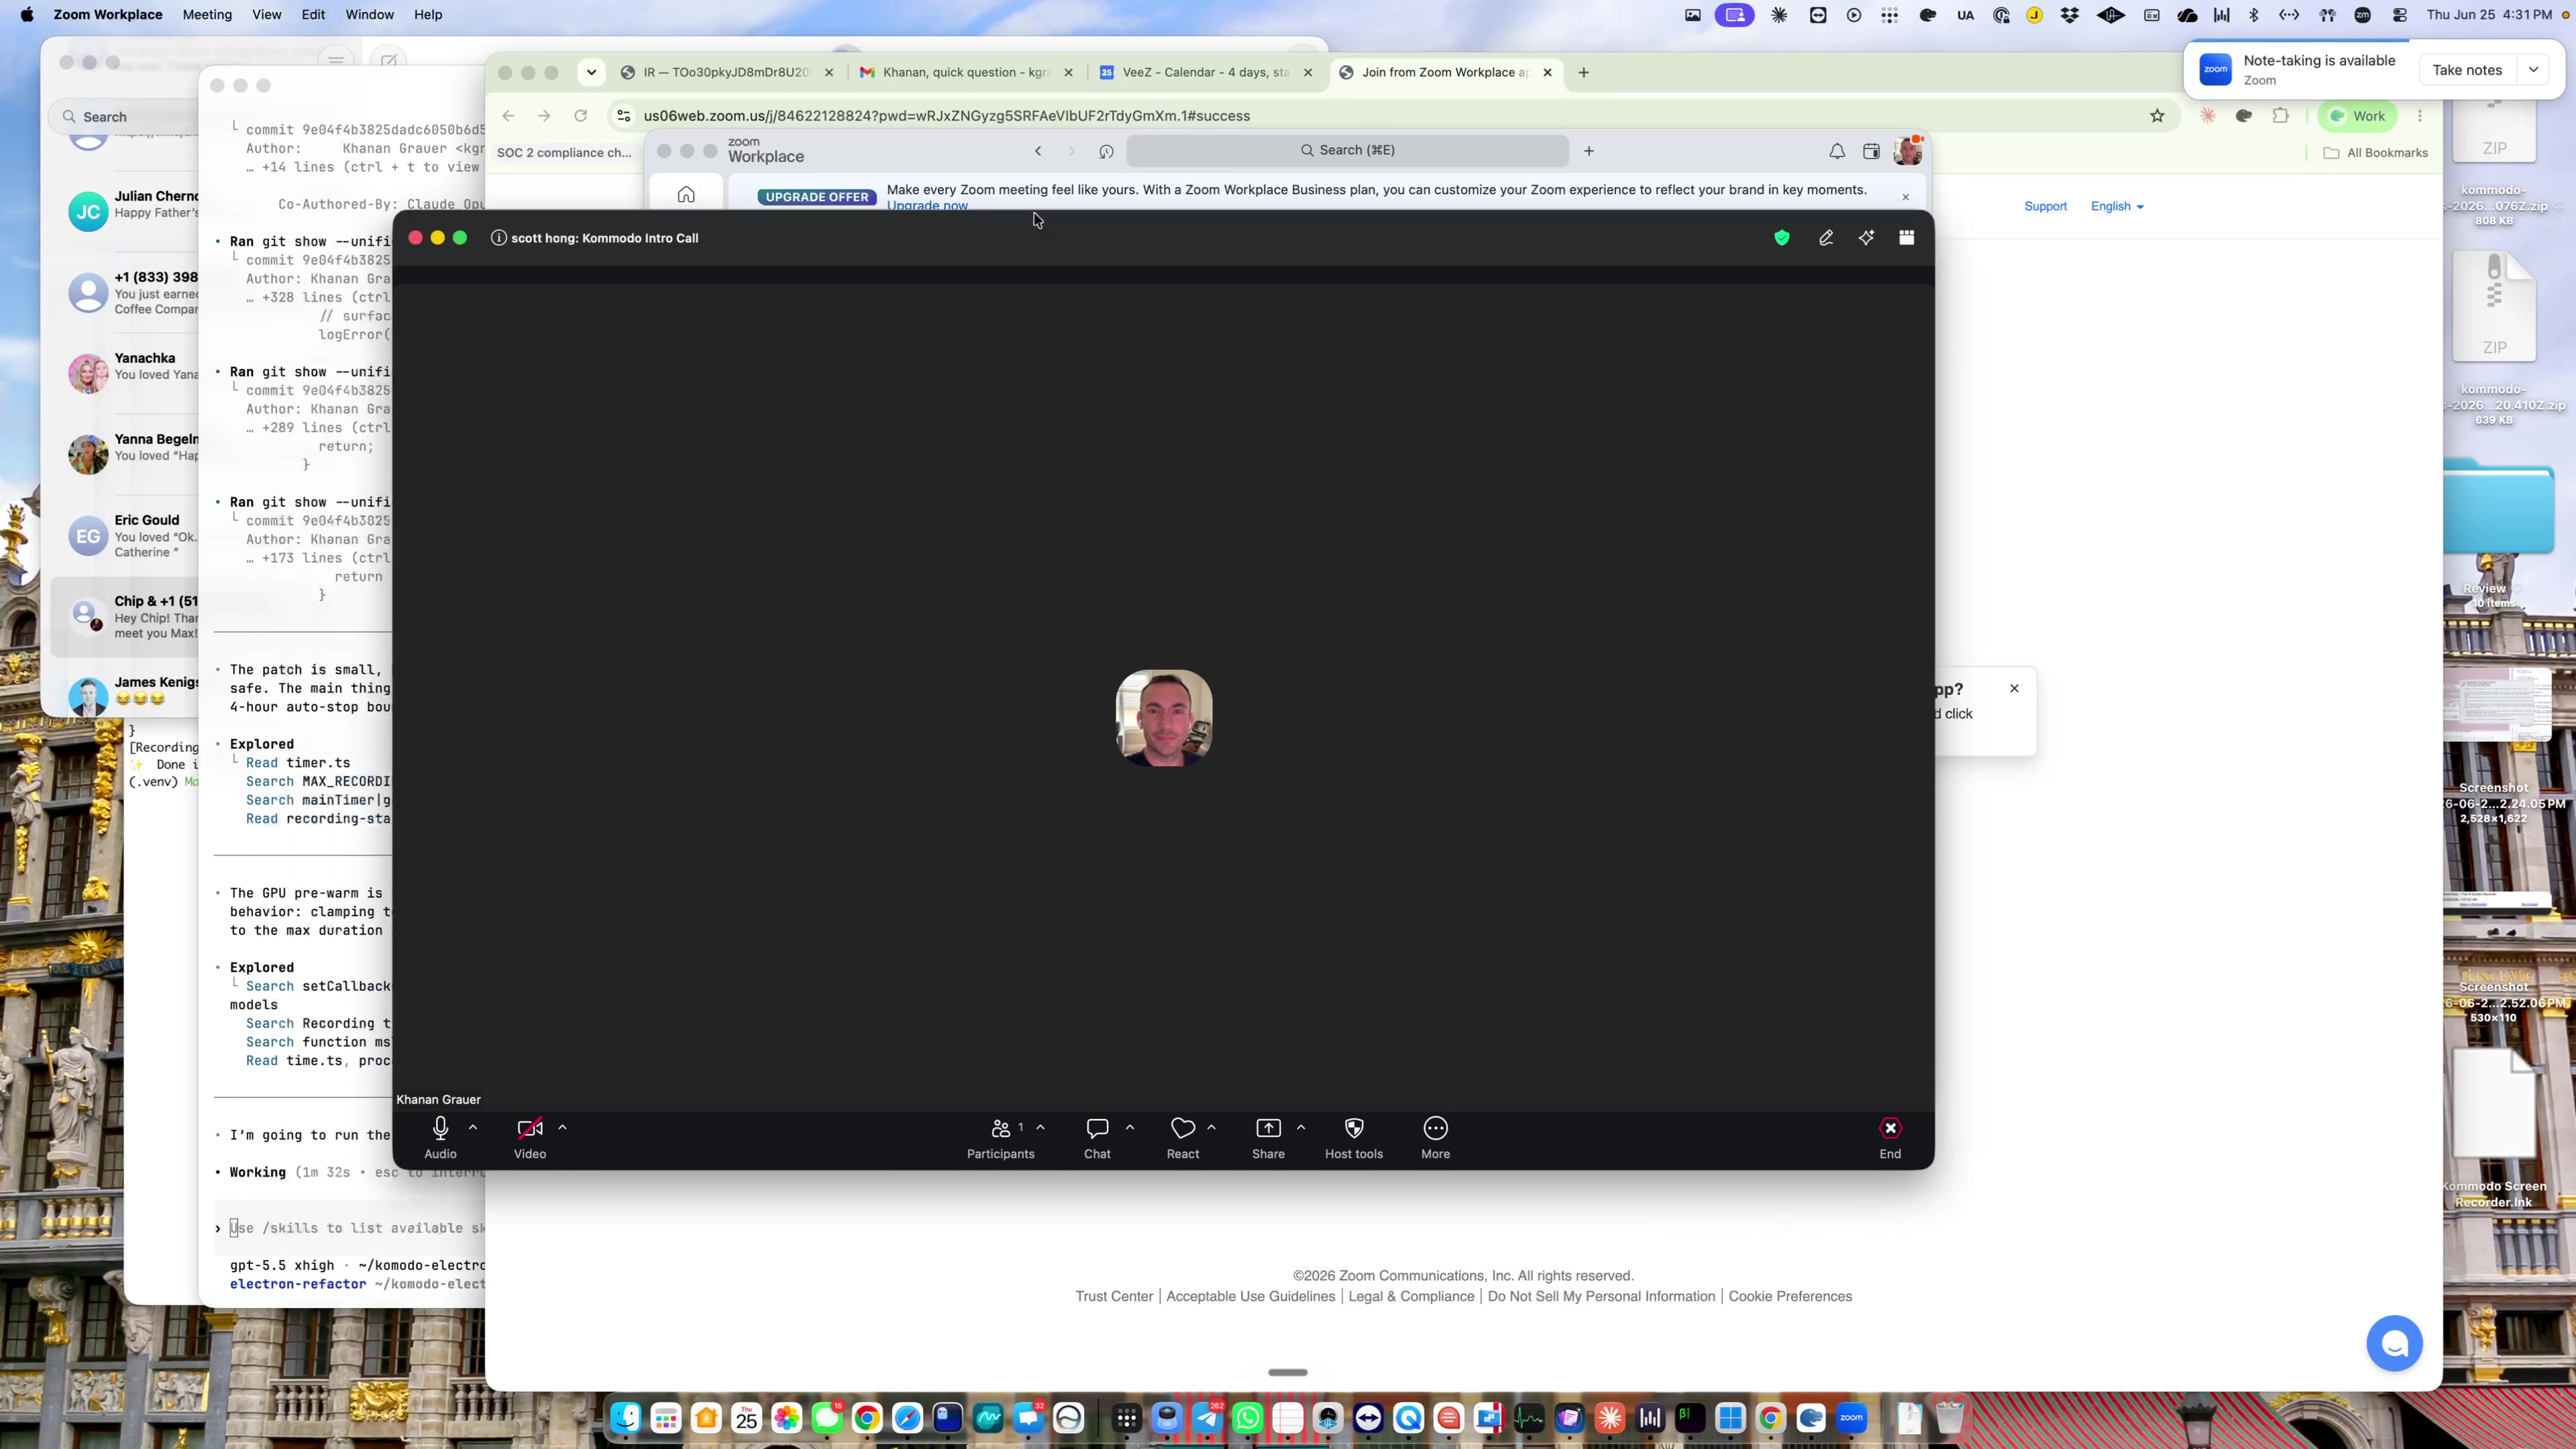
Task: Open Eric Gould conversation in Messages
Action: 125,535
